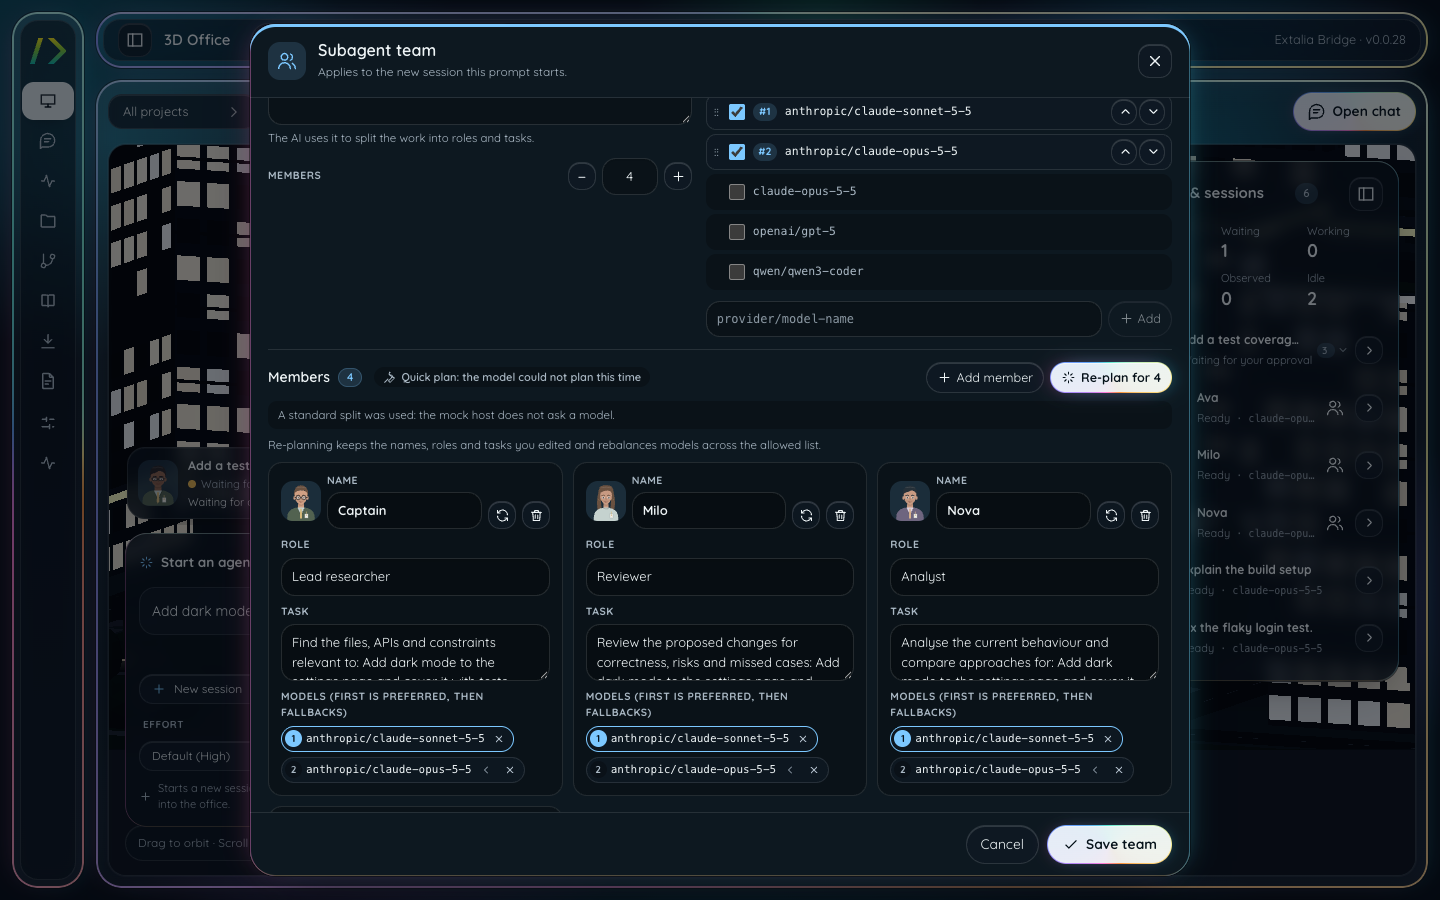
Task: Uncheck the #2 anthropic/claude-opus-5-5 model checkbox
Action: [737, 152]
